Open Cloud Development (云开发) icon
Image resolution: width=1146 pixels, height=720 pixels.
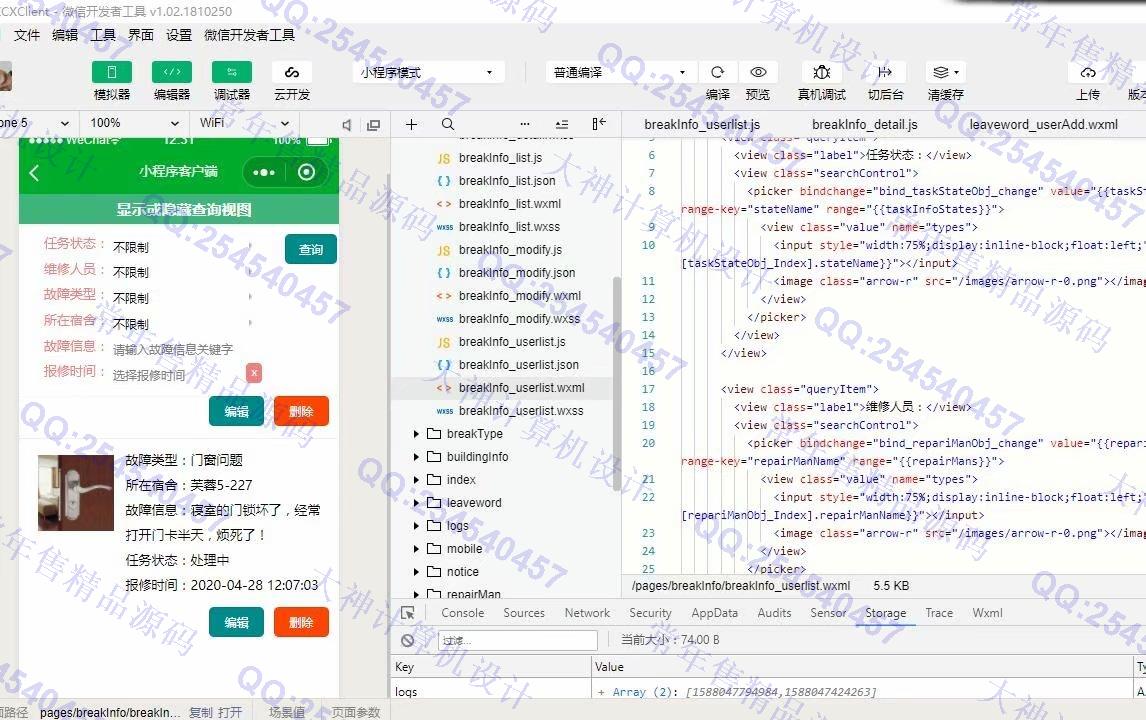[292, 72]
